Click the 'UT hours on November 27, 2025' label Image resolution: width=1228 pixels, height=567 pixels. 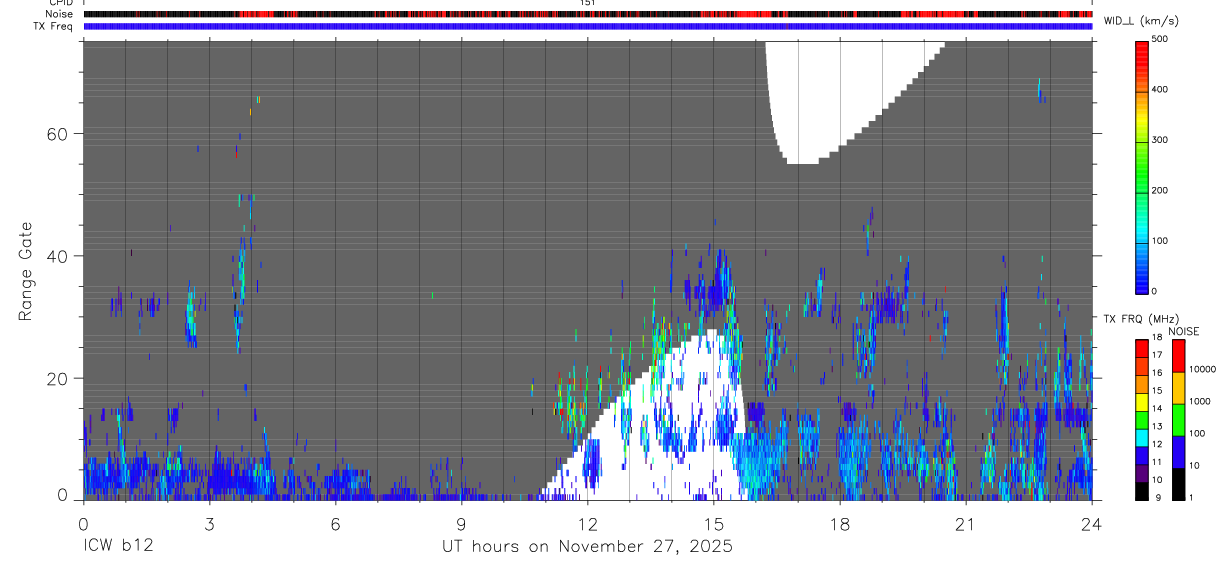588,547
